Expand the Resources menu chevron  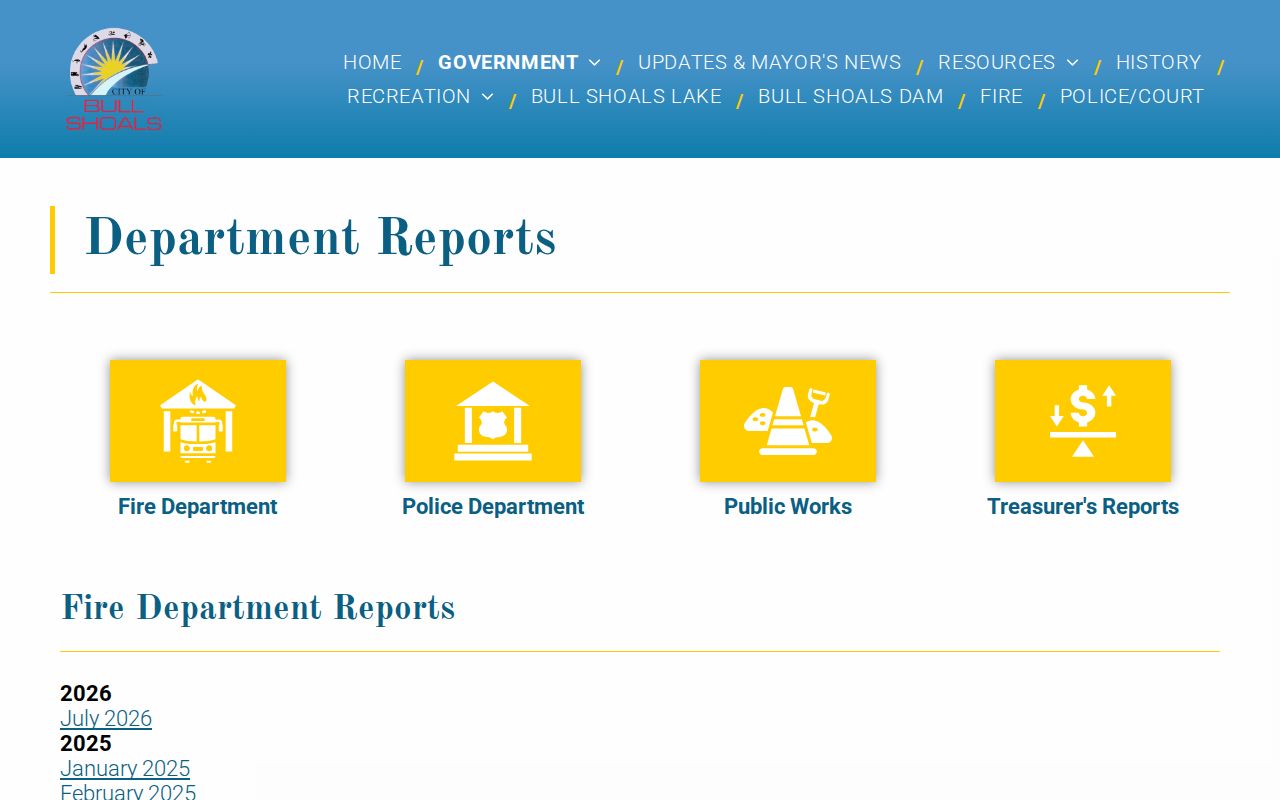click(1072, 62)
